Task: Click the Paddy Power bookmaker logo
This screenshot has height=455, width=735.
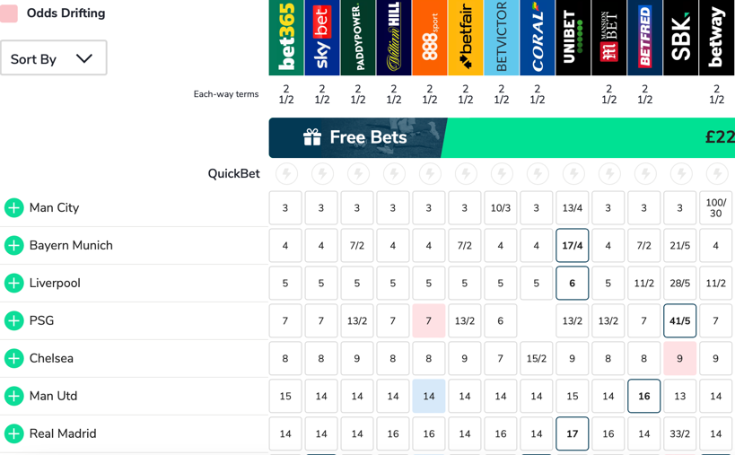Action: pyautogui.click(x=357, y=38)
